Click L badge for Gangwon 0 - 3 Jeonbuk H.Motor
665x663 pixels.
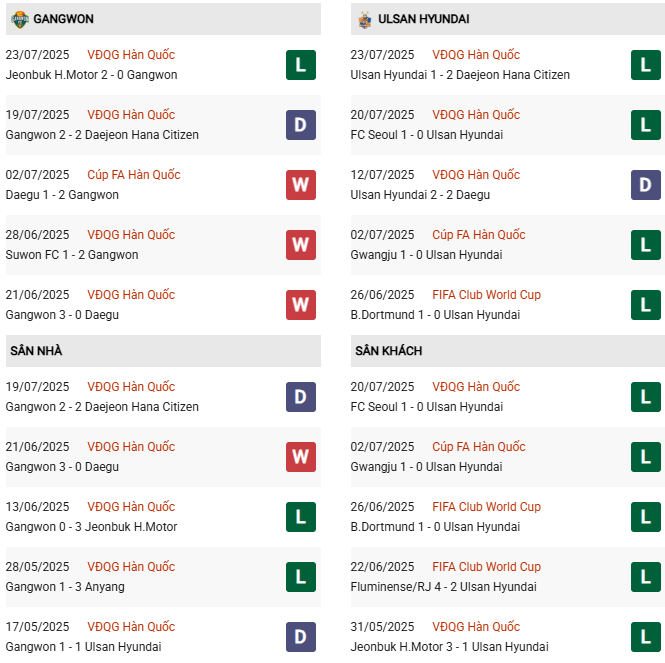pos(301,517)
